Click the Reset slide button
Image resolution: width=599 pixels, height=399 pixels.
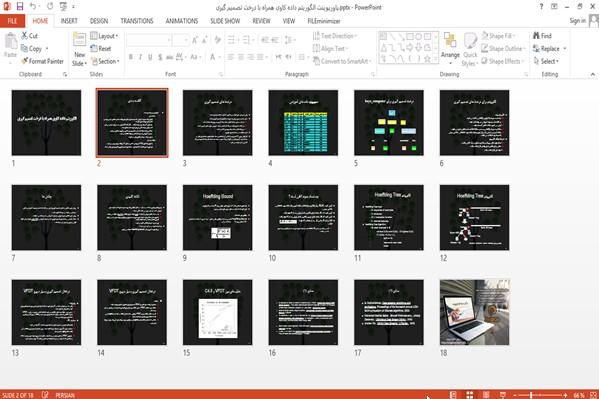(101, 49)
